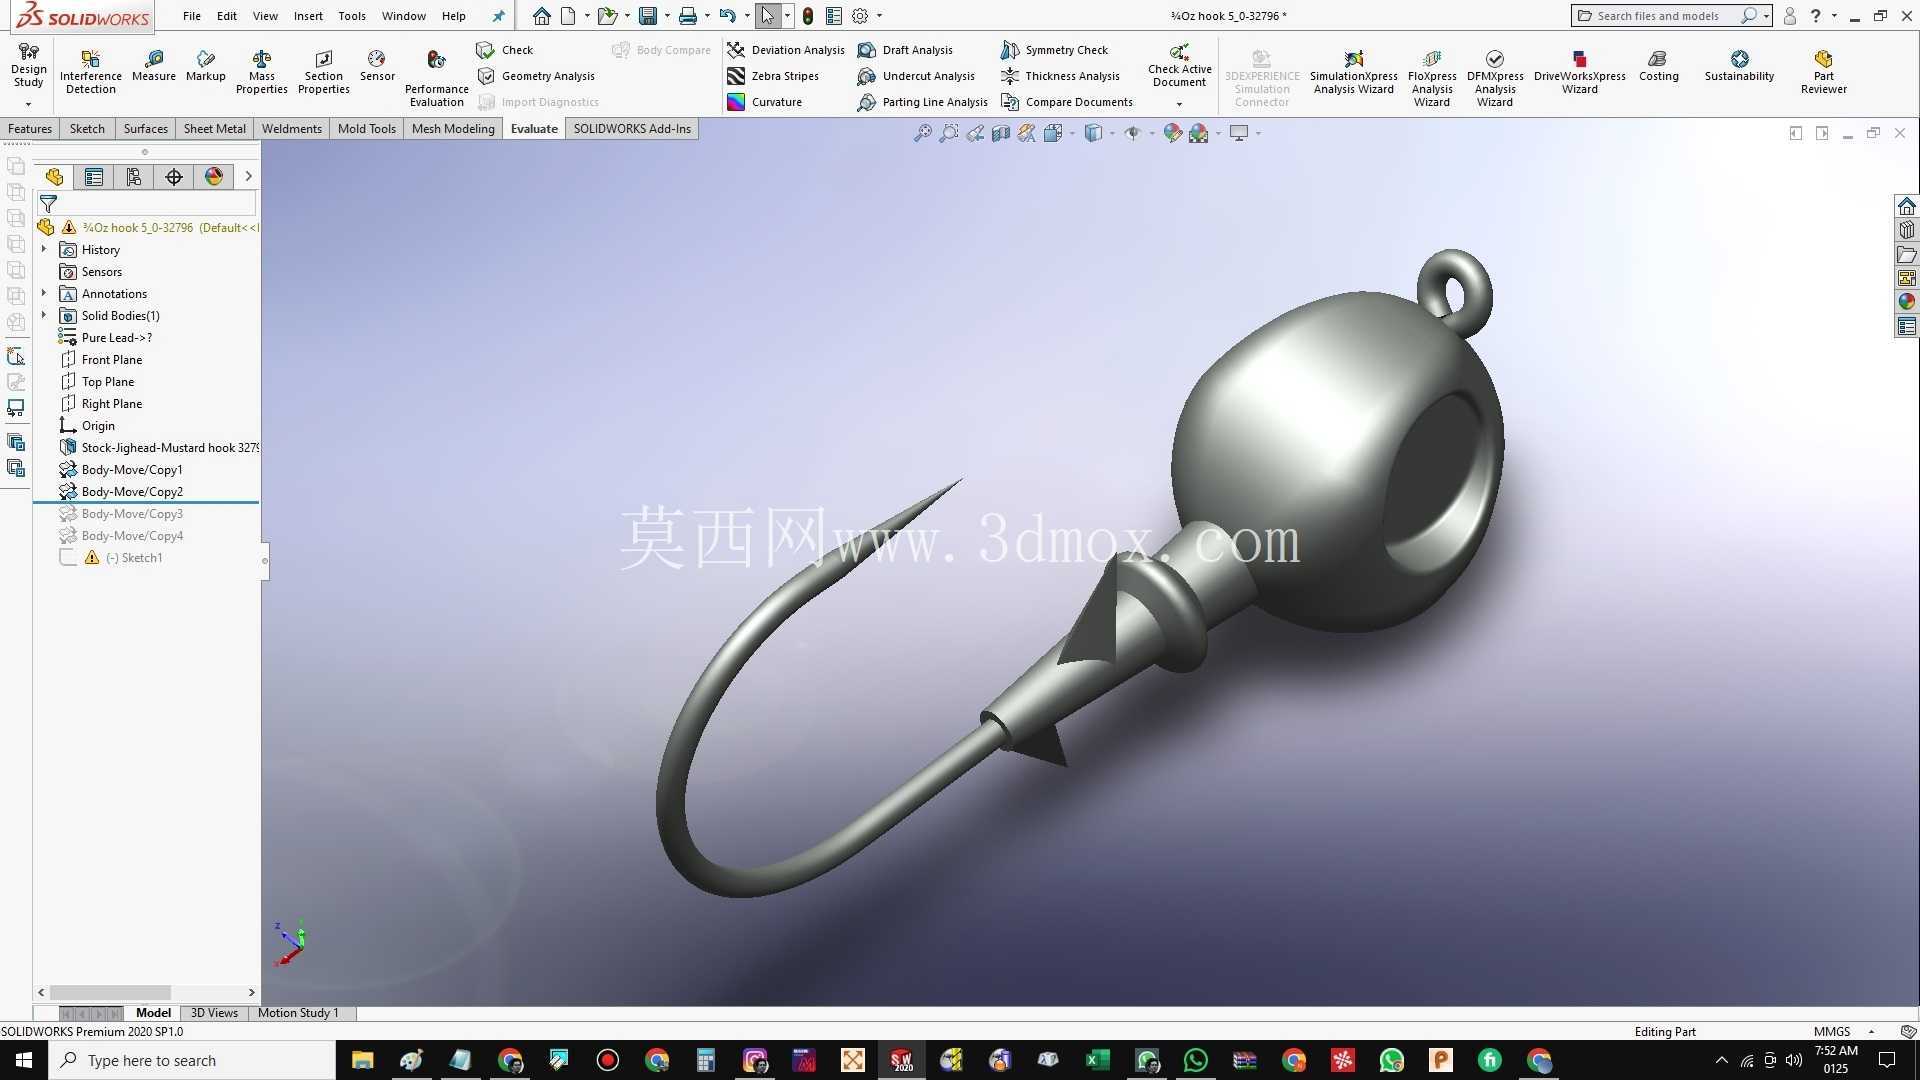Open Design Study dropdown arrow

28,104
